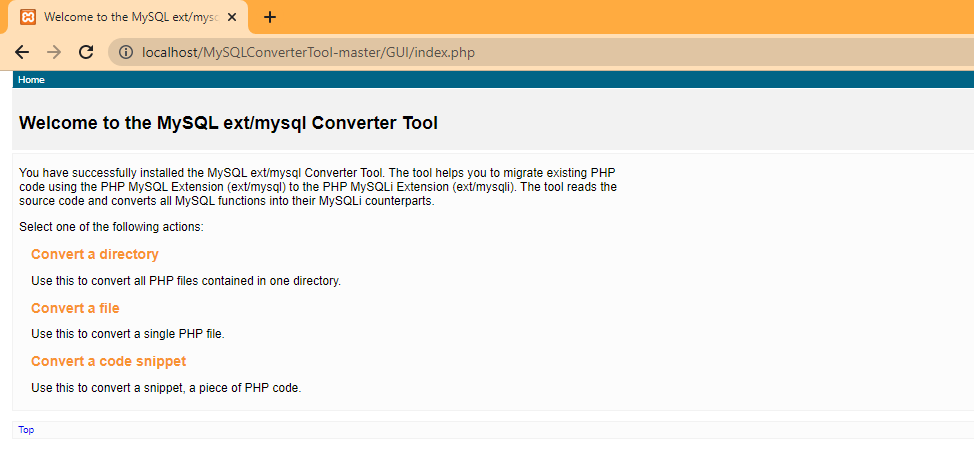Click 'Use this to convert a single PHP file.'
Image resolution: width=974 pixels, height=473 pixels.
pos(128,334)
